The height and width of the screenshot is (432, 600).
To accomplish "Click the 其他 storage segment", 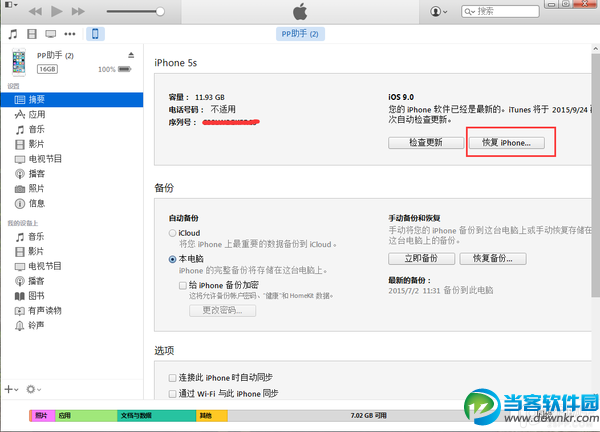I will (x=212, y=416).
